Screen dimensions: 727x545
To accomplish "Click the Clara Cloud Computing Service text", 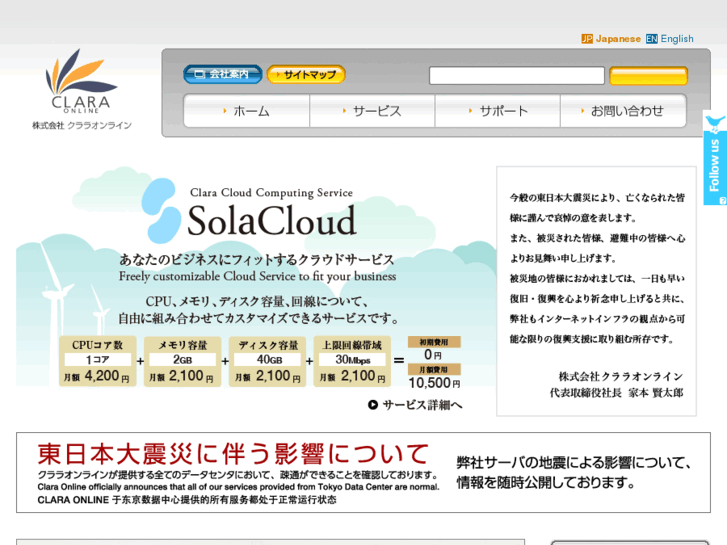I will [x=271, y=192].
